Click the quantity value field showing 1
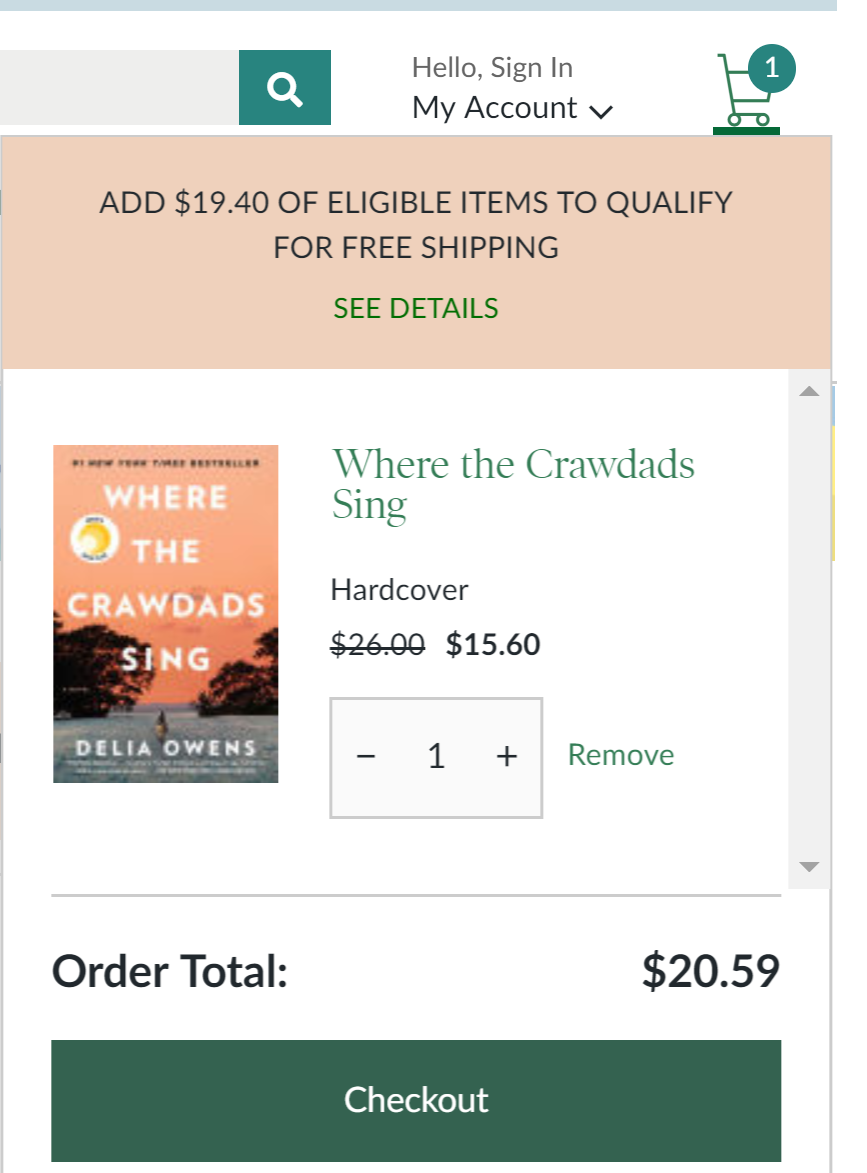The image size is (867, 1173). pos(436,757)
